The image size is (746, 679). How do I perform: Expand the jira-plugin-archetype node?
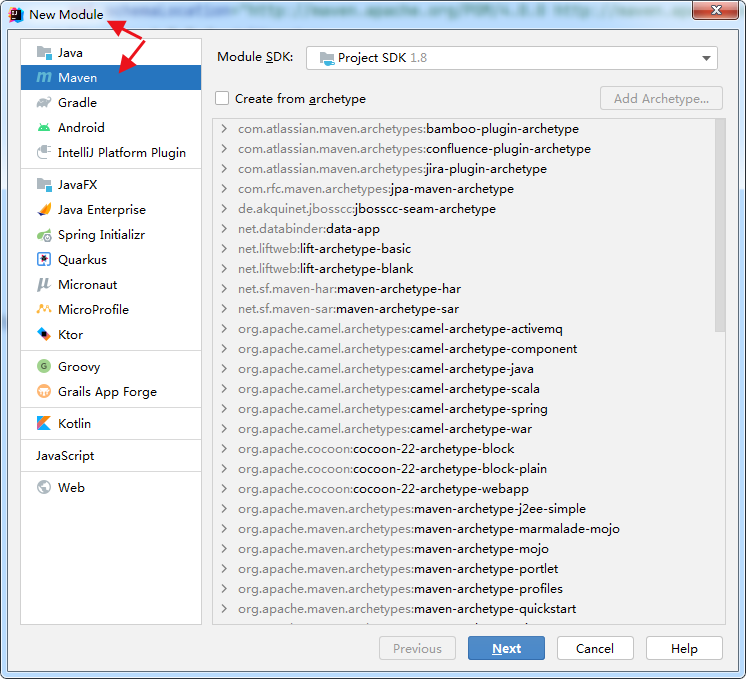(x=224, y=168)
